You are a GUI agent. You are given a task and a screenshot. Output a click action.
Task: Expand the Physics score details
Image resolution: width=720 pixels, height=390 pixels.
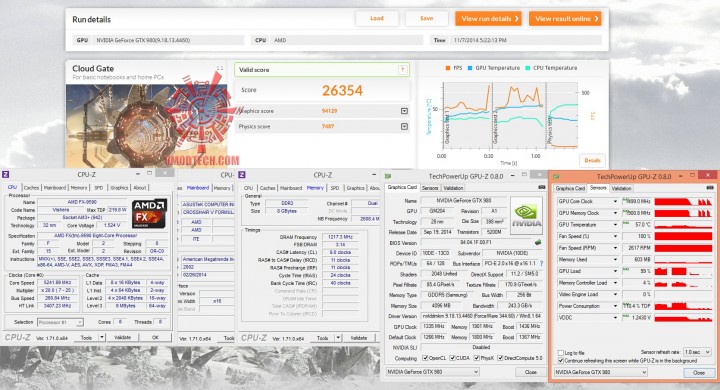point(404,126)
